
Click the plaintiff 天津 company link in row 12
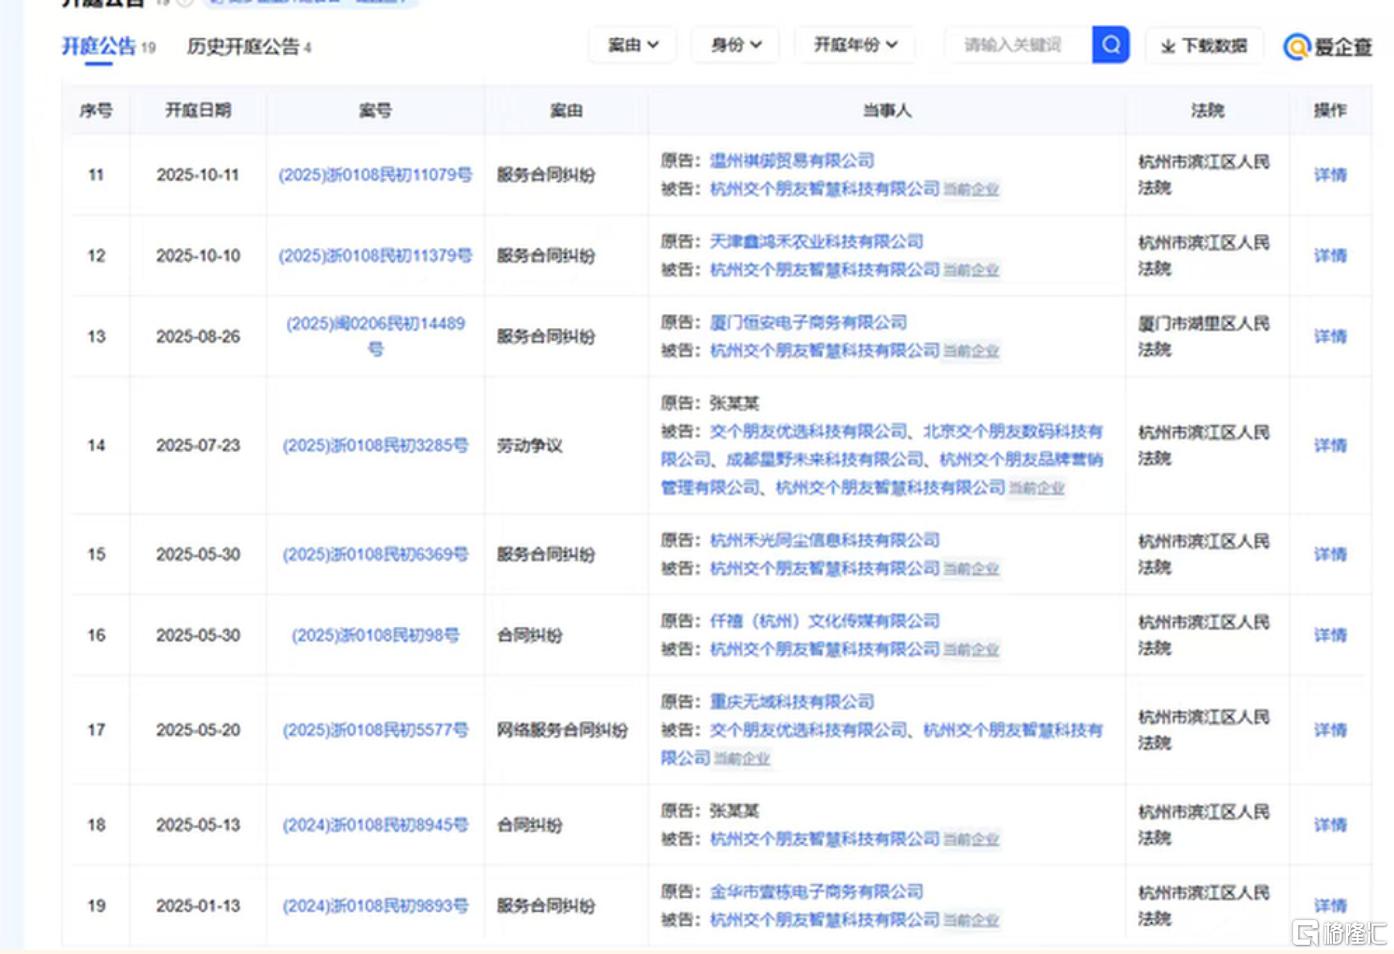click(816, 242)
